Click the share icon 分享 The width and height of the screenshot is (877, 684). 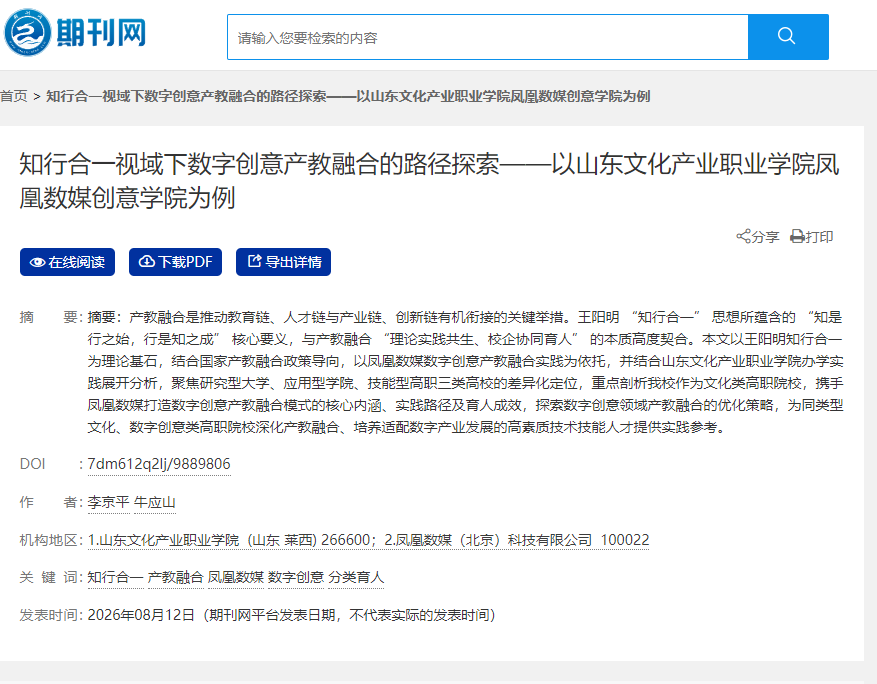[758, 237]
